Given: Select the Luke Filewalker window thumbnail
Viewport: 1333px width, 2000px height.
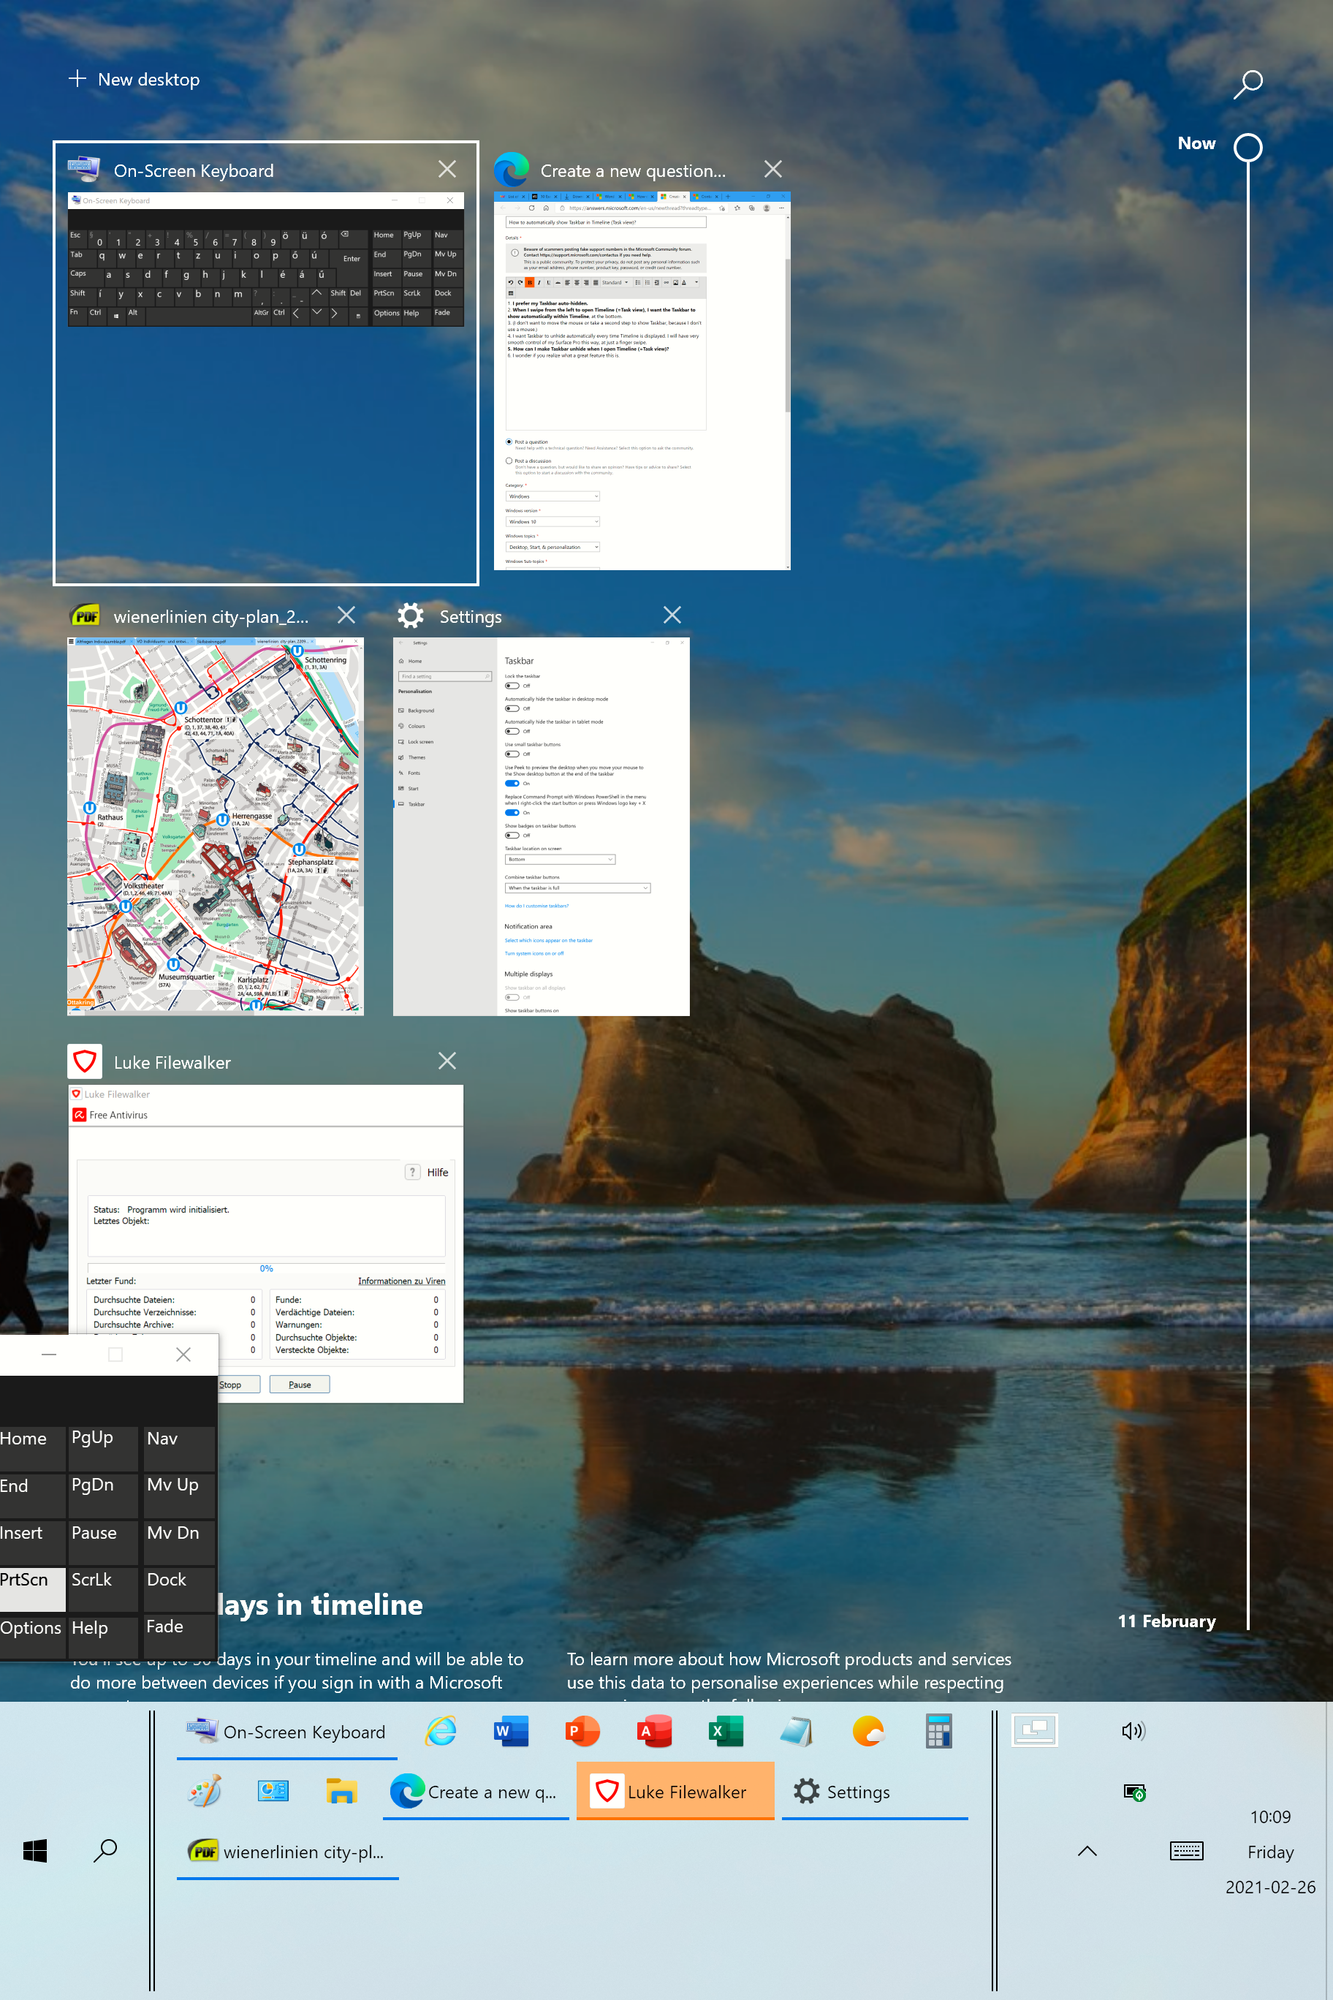Looking at the screenshot, I should [x=266, y=1243].
